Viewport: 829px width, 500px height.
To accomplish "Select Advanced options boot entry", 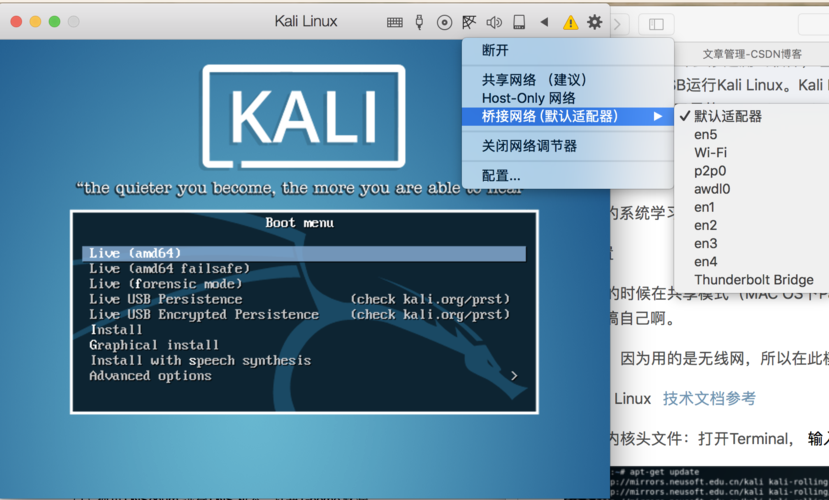I will pyautogui.click(x=150, y=376).
